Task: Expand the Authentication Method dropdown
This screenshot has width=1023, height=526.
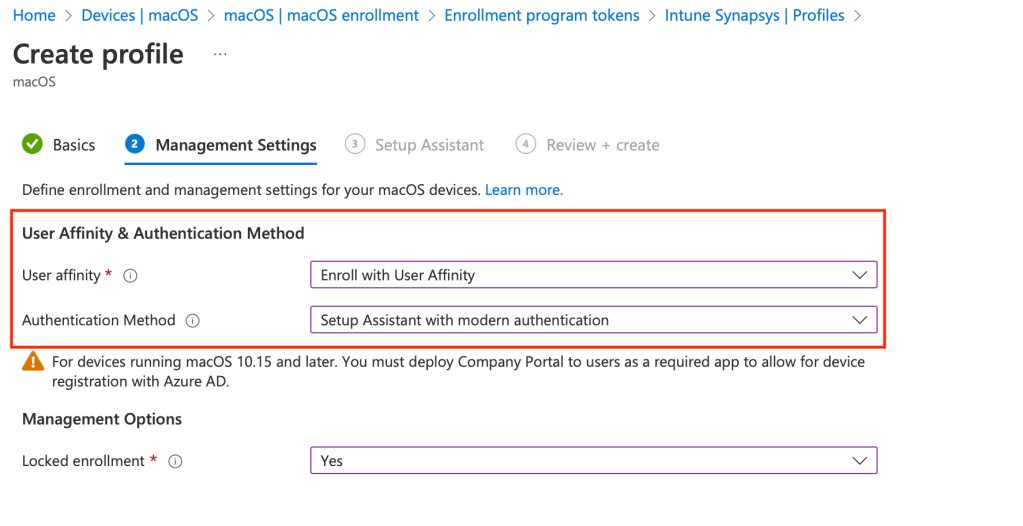Action: pyautogui.click(x=593, y=321)
